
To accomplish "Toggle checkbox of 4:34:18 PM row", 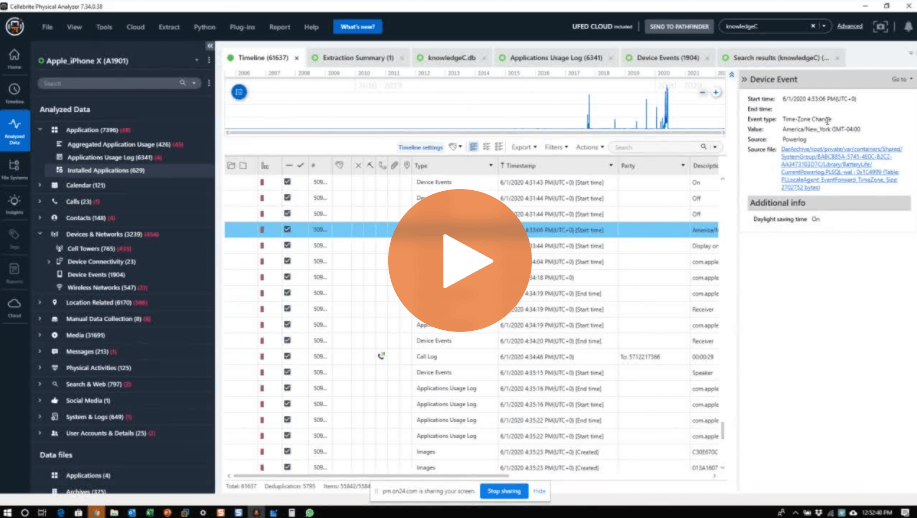I will pyautogui.click(x=287, y=277).
